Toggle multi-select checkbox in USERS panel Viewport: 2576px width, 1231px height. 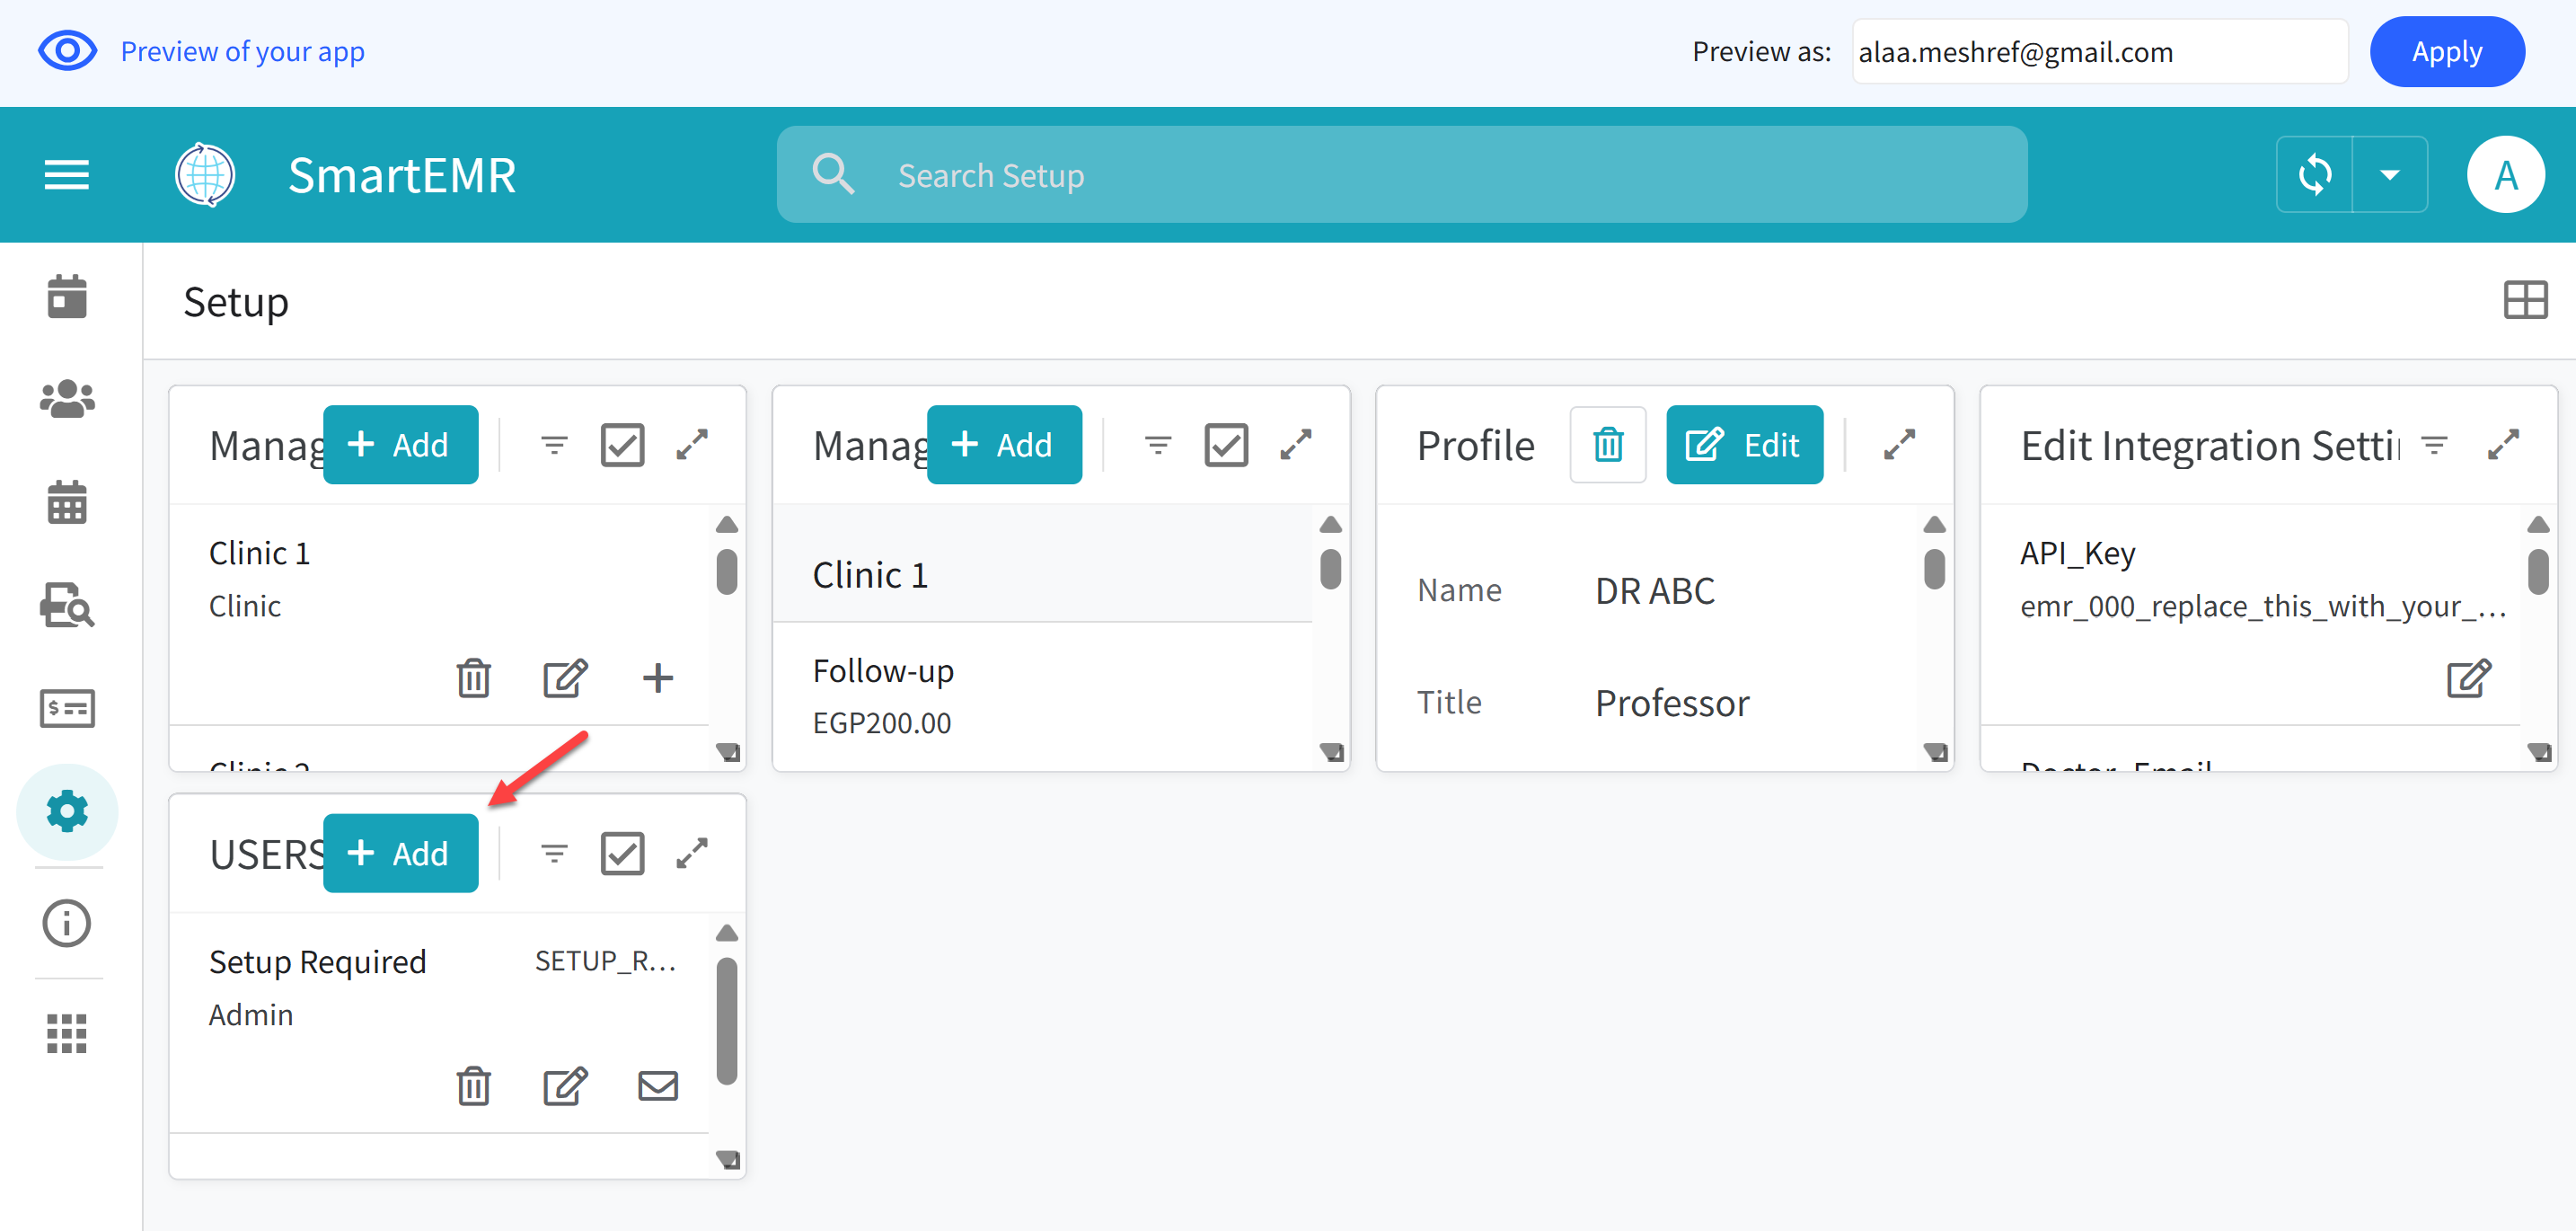pos(622,853)
